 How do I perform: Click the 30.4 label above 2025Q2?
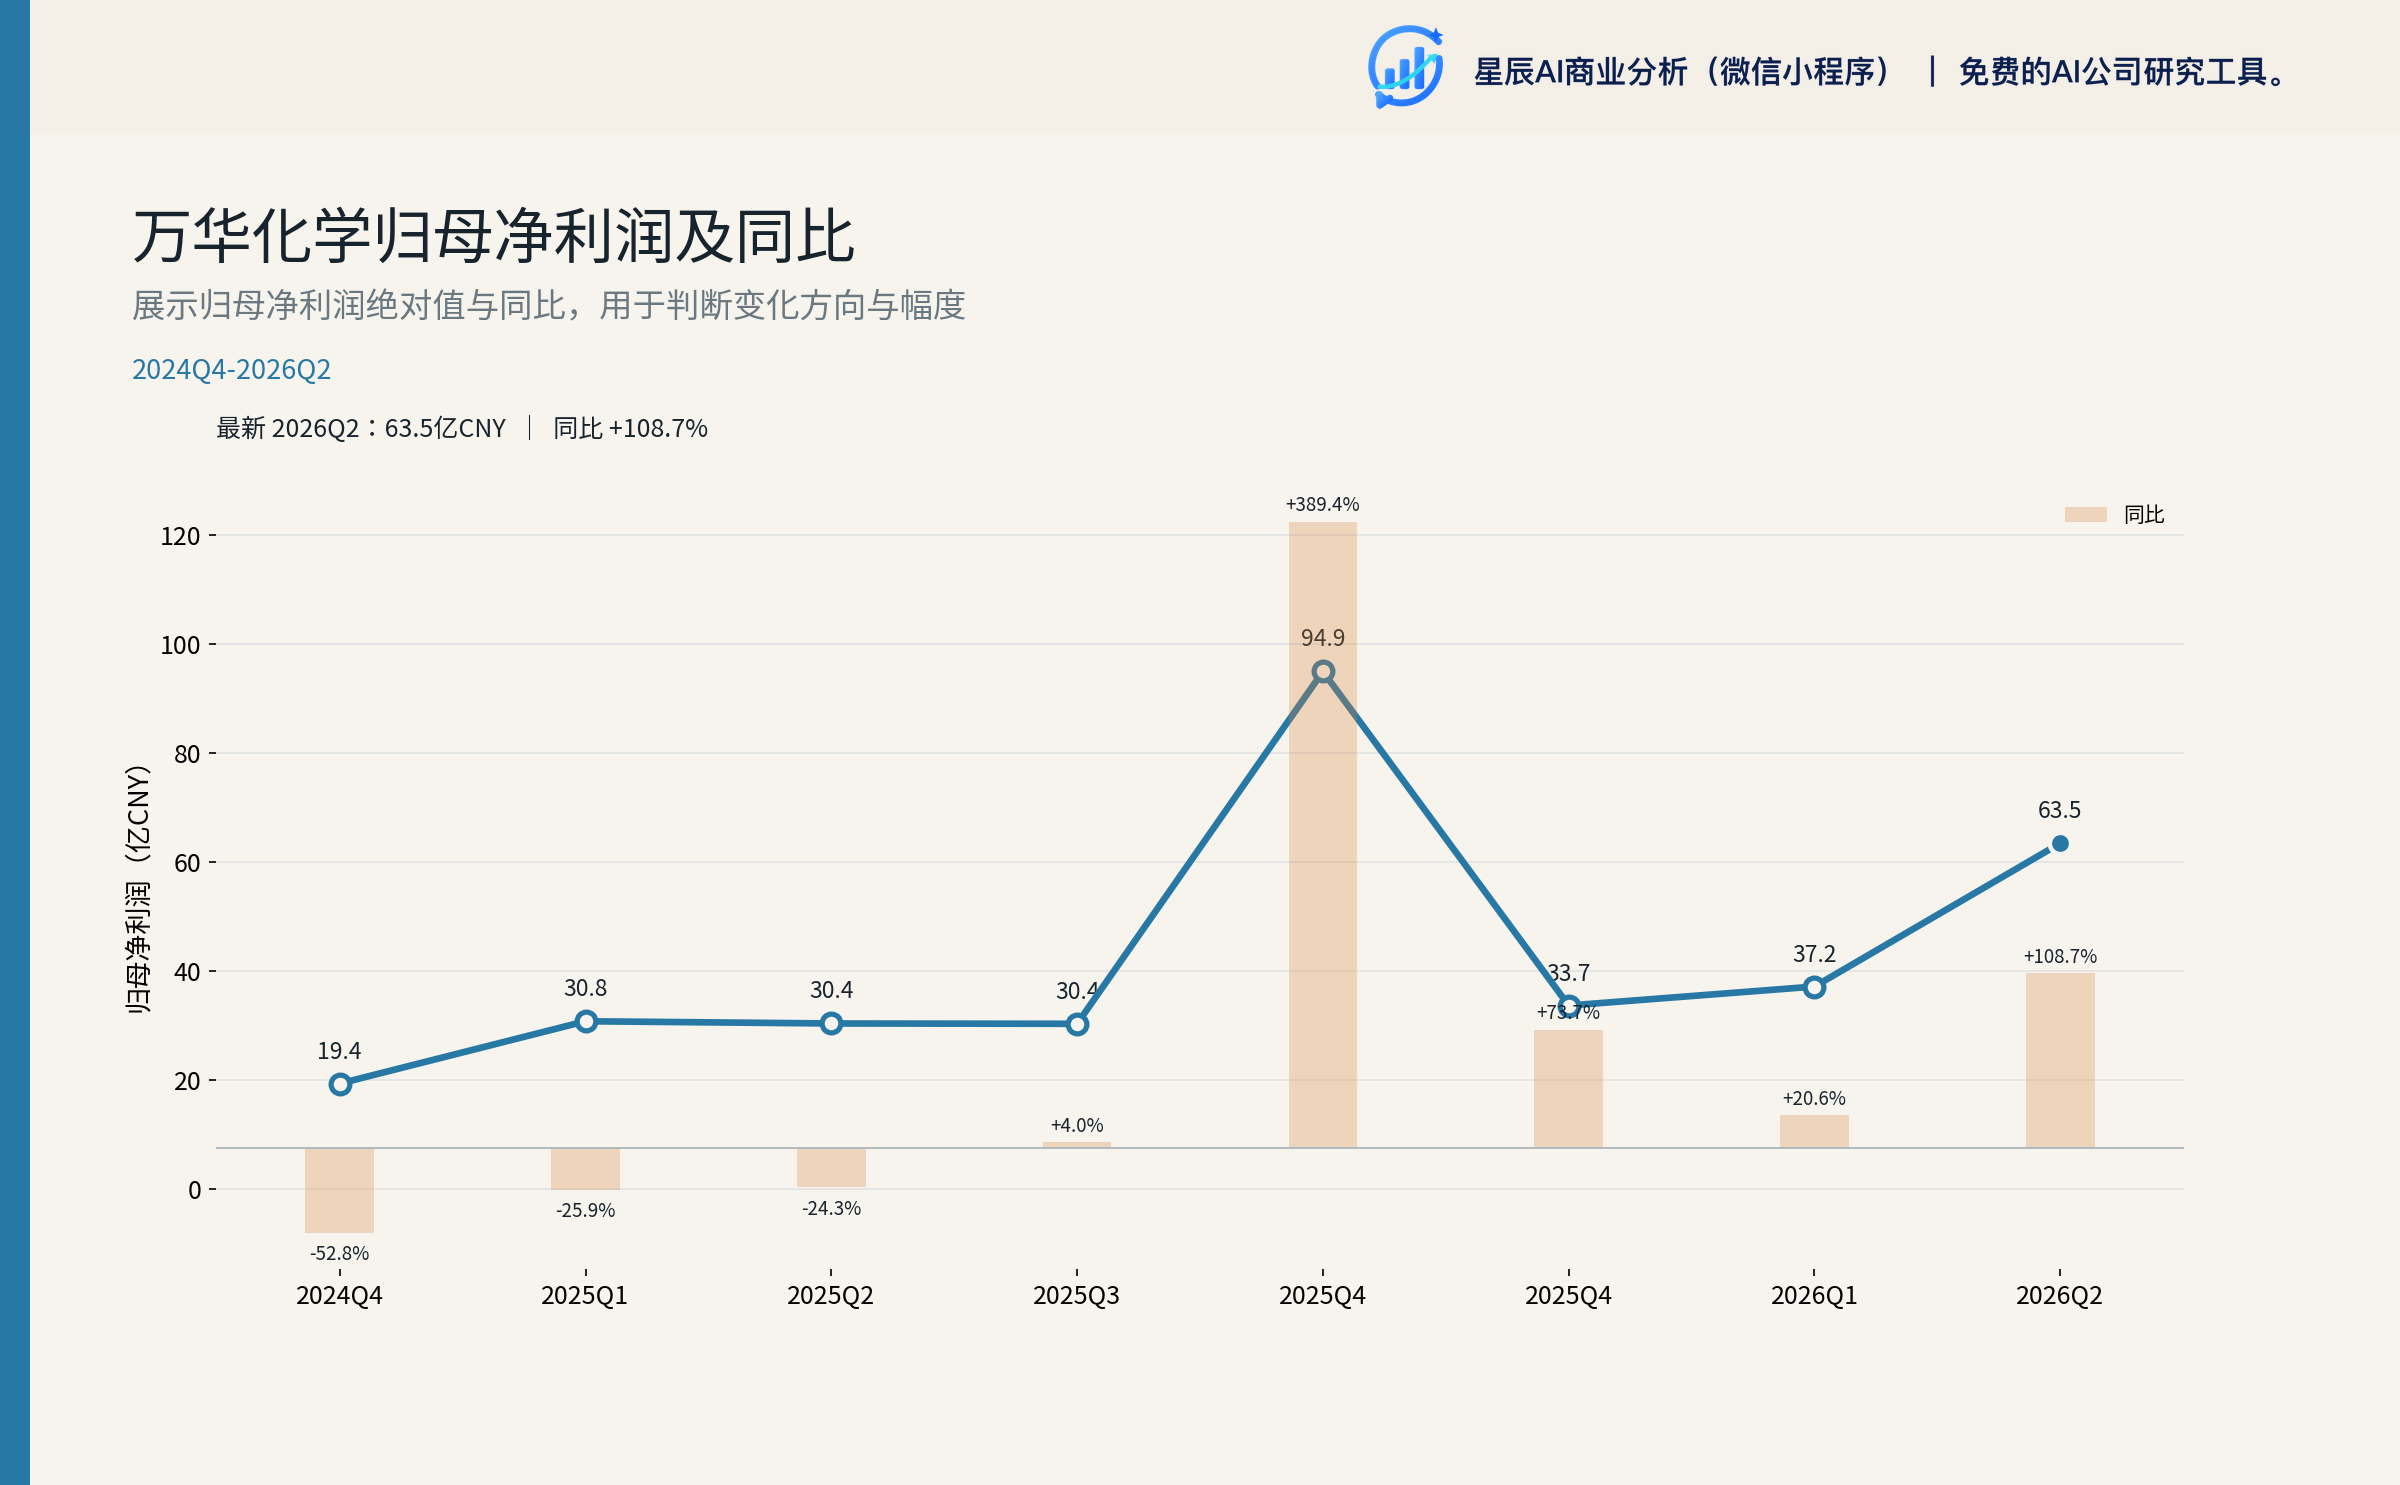(x=831, y=990)
